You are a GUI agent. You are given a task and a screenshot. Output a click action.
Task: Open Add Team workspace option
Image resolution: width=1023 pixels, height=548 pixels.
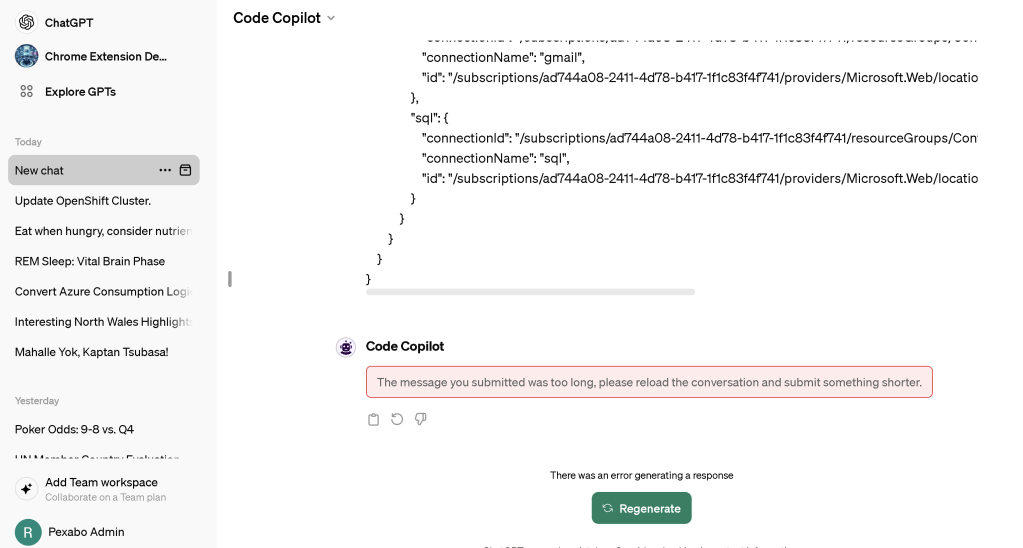click(104, 489)
